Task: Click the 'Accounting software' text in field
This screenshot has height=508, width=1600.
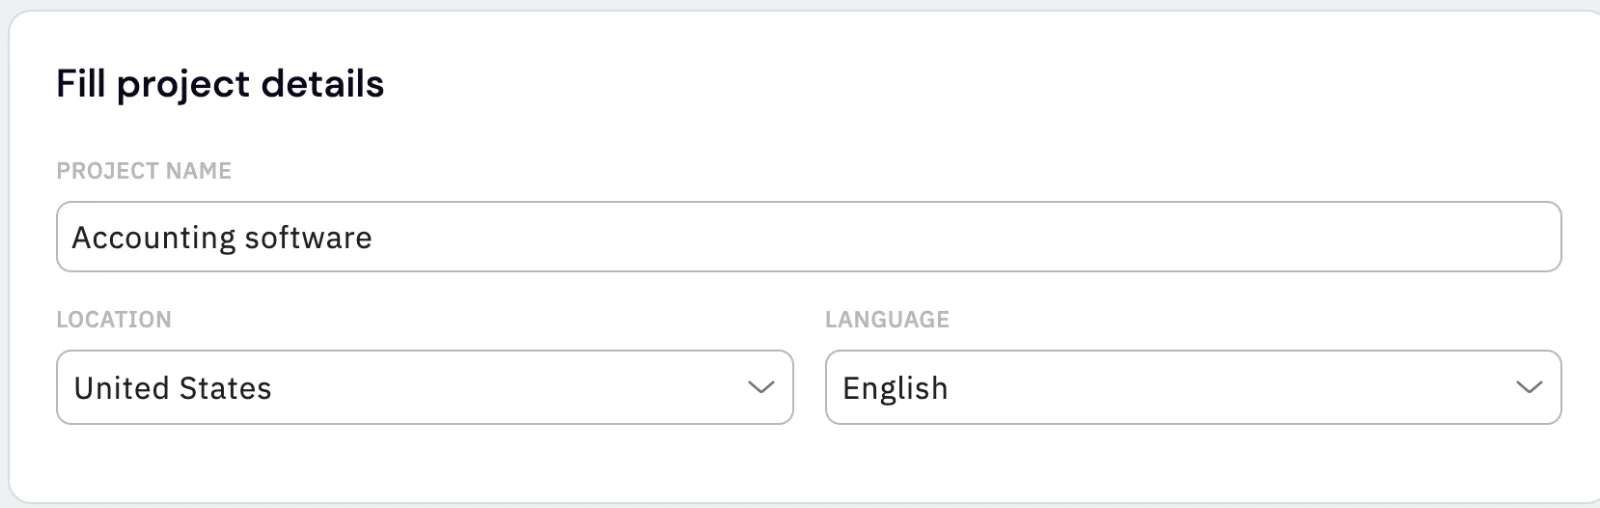Action: click(x=222, y=238)
